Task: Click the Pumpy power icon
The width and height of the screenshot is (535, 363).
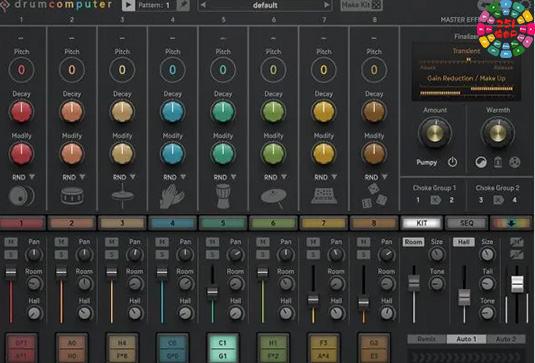Action: (x=452, y=162)
